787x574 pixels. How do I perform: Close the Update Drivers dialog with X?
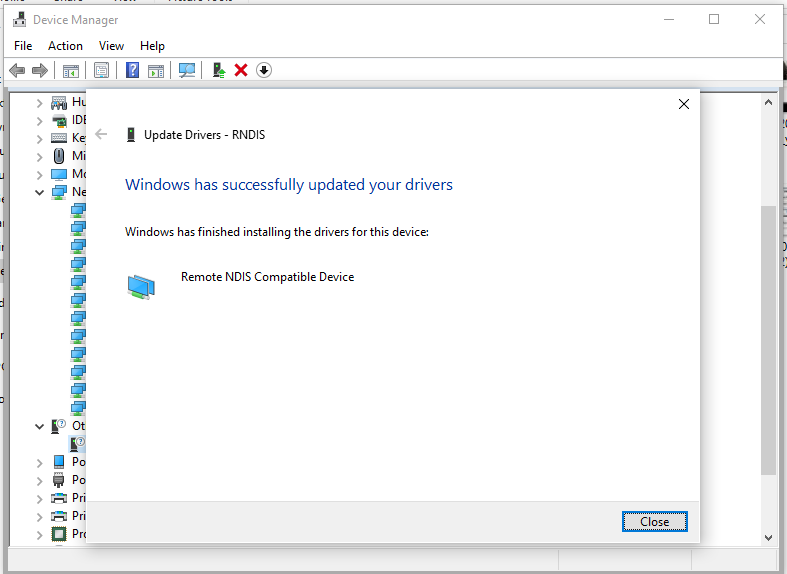[684, 104]
